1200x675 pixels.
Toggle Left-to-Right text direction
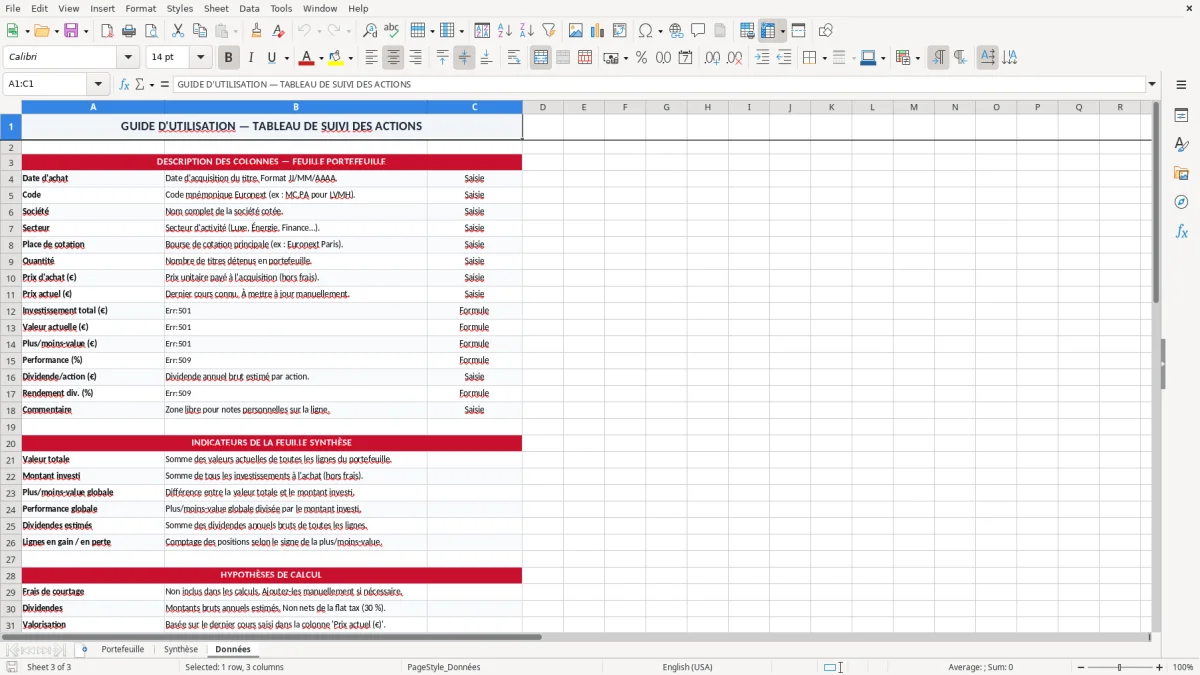click(938, 58)
